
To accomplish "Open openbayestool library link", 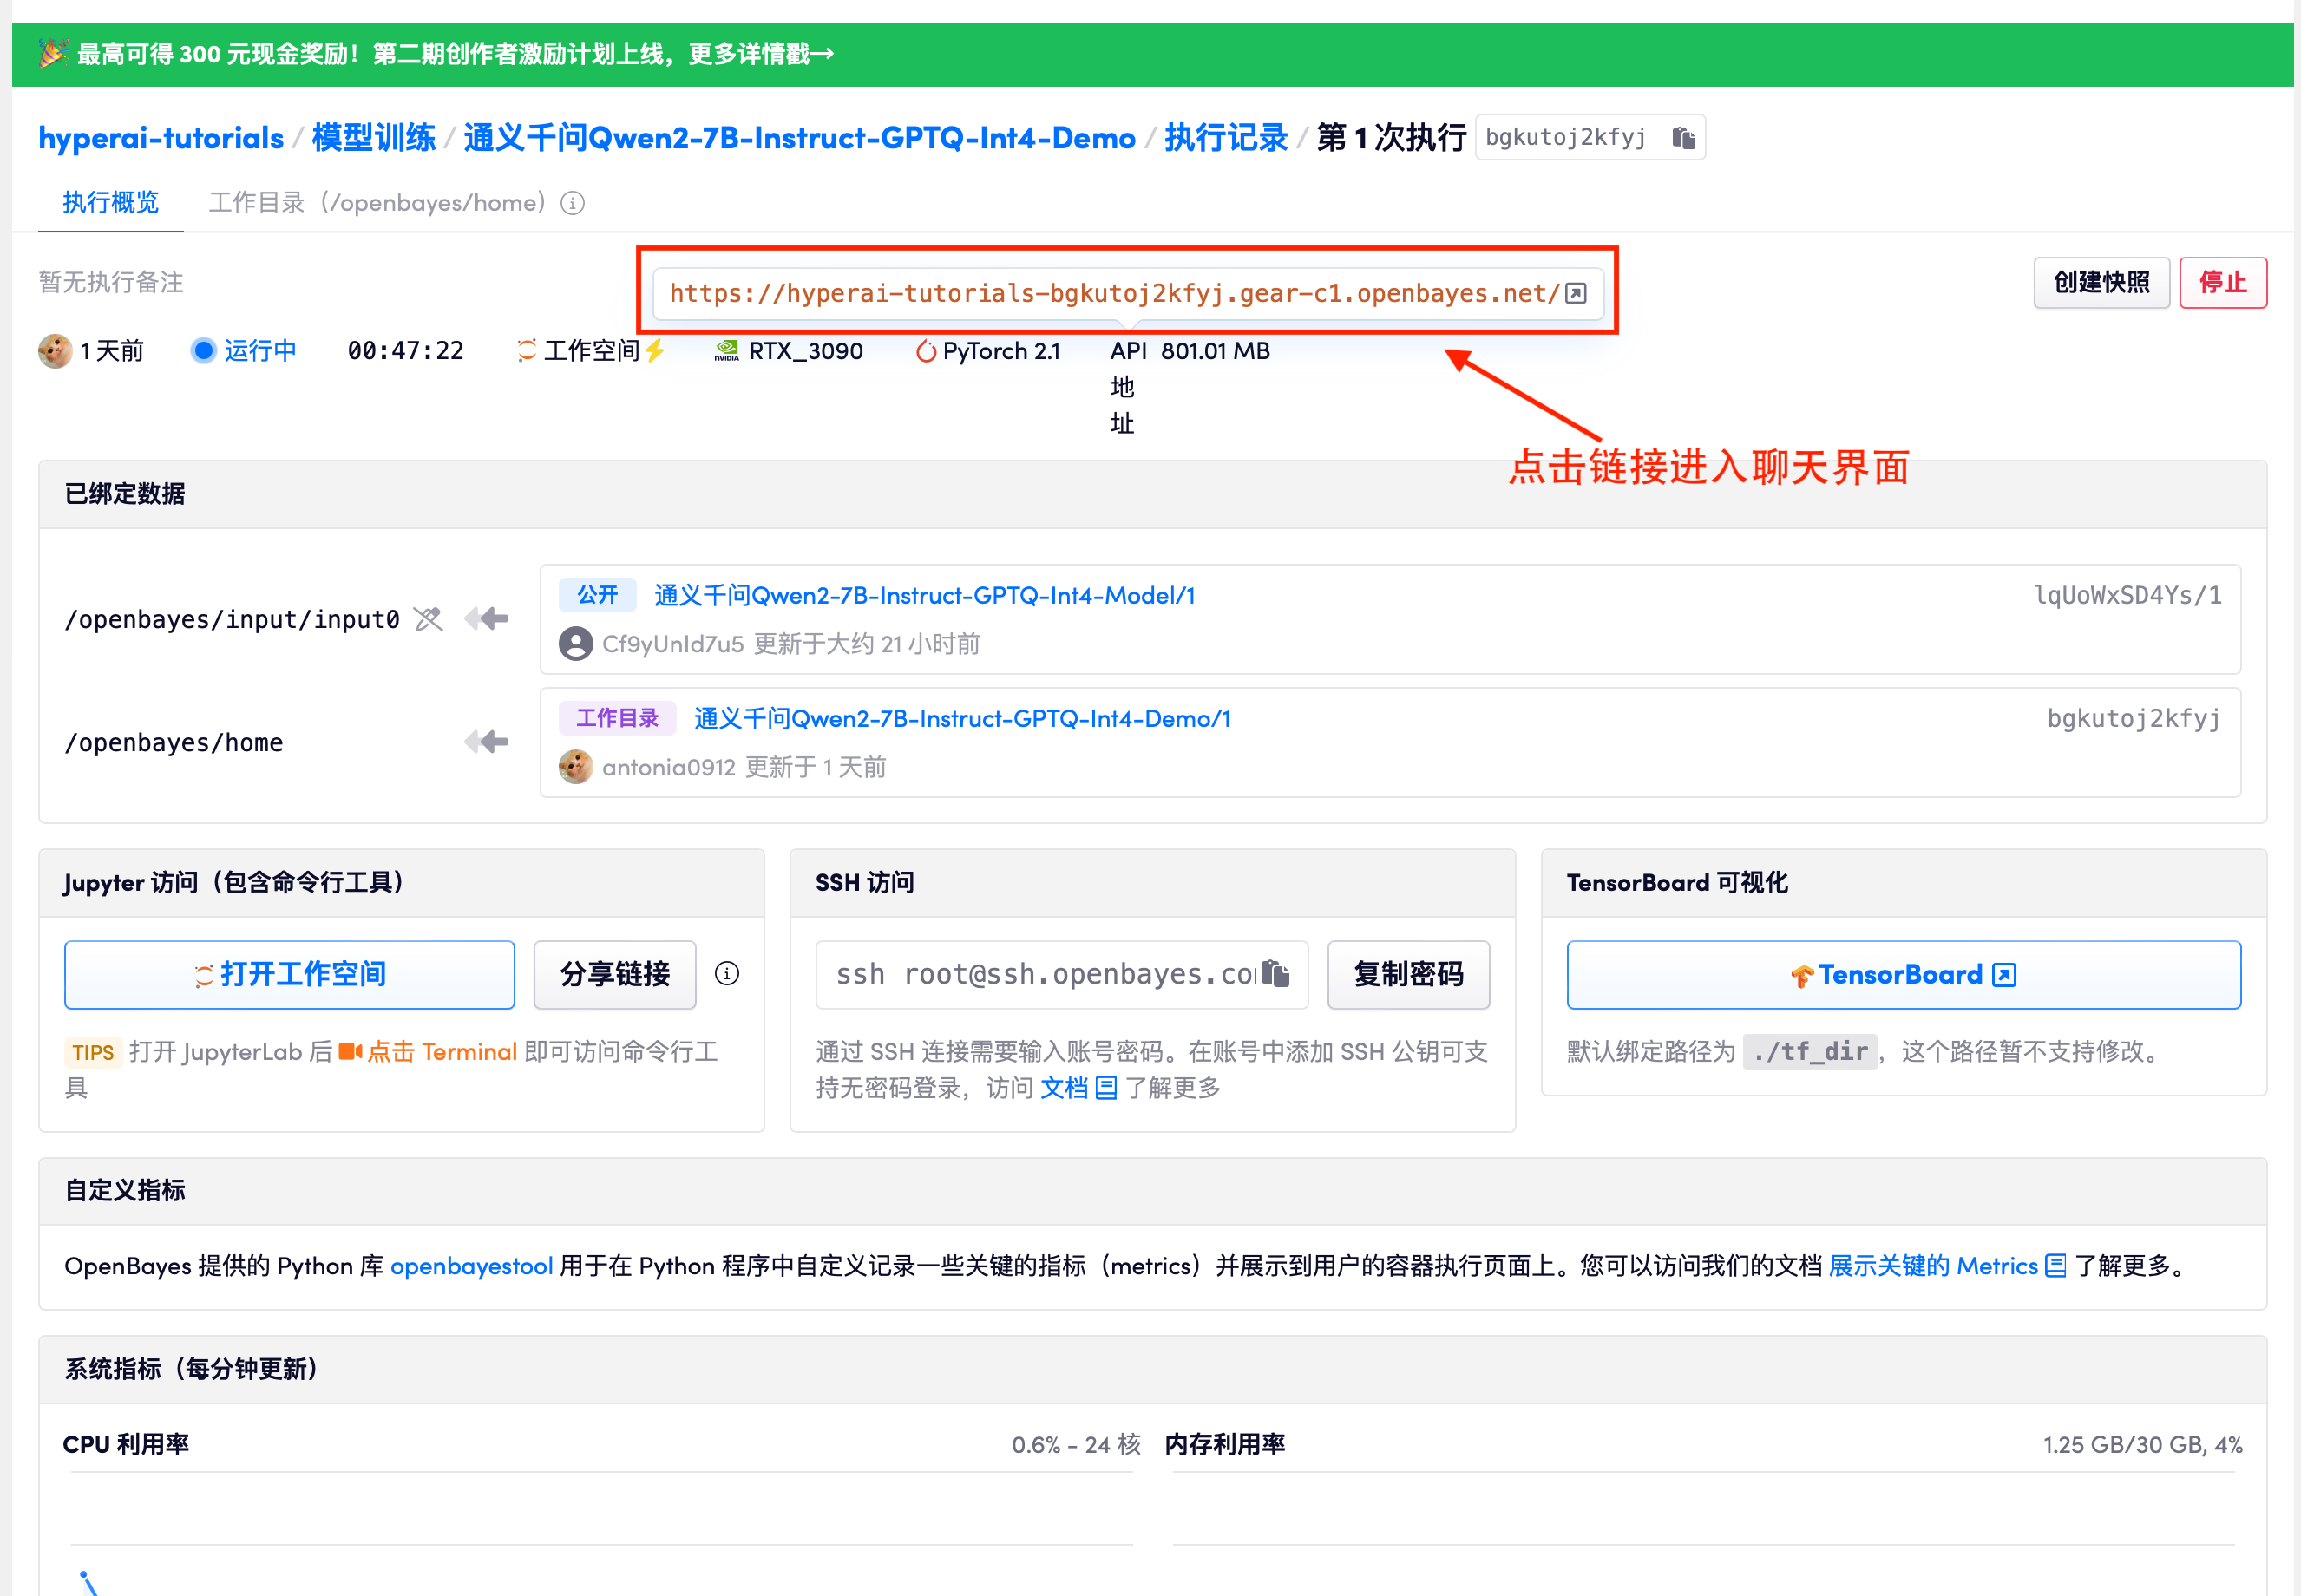I will [471, 1266].
